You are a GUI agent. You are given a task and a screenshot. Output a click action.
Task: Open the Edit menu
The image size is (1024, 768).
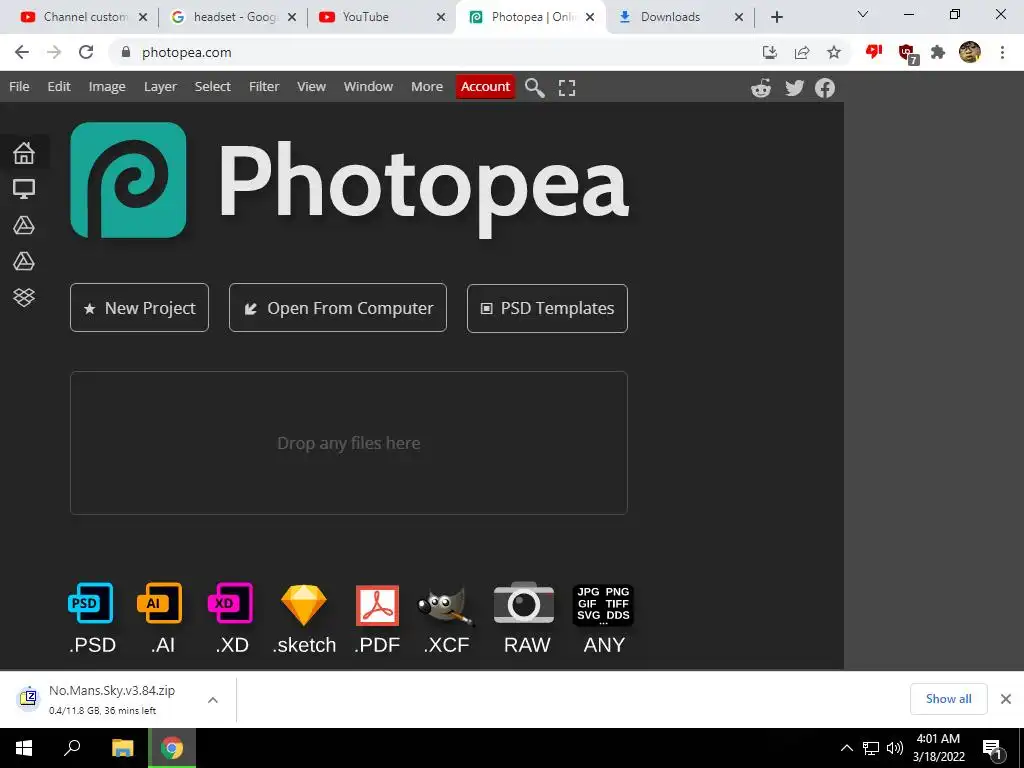coord(59,86)
